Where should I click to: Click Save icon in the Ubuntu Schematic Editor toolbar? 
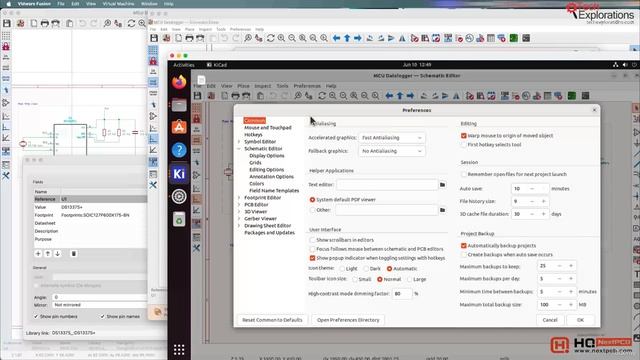[x=198, y=96]
